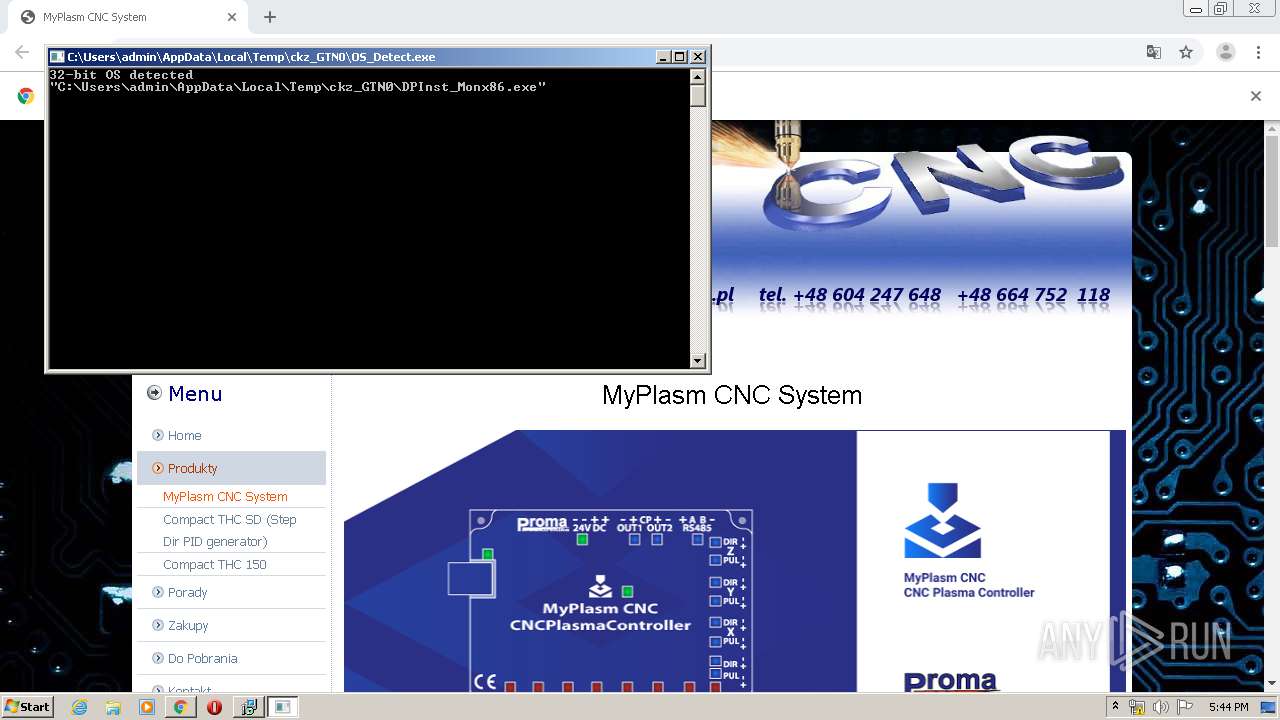Minimize the Chrome window
1280x720 pixels.
tap(1195, 9)
